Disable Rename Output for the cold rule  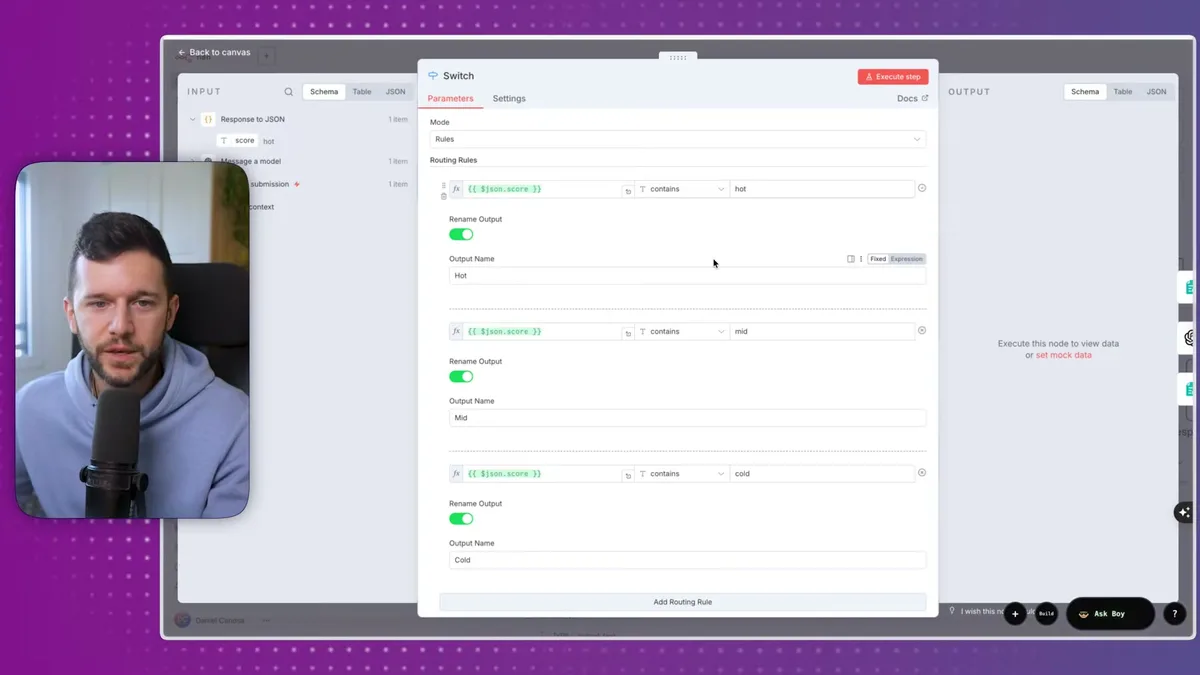coord(461,519)
